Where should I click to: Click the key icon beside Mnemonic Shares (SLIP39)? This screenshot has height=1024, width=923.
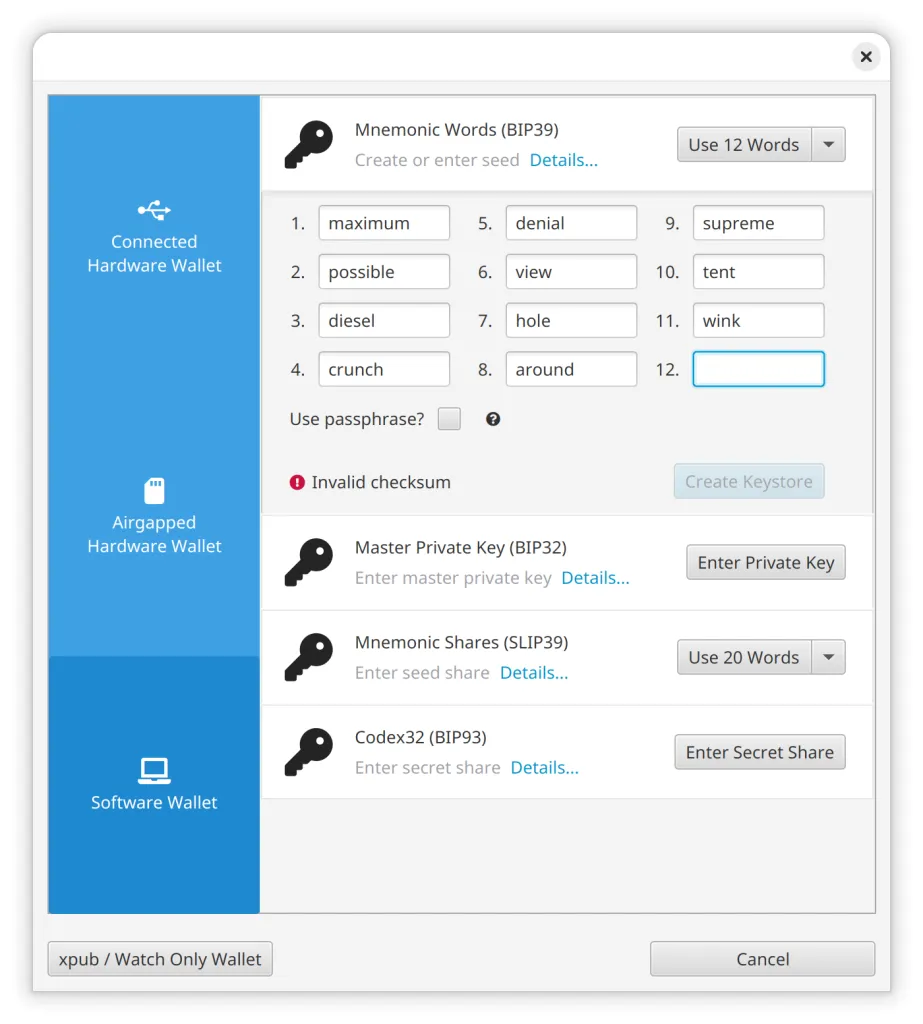coord(308,657)
